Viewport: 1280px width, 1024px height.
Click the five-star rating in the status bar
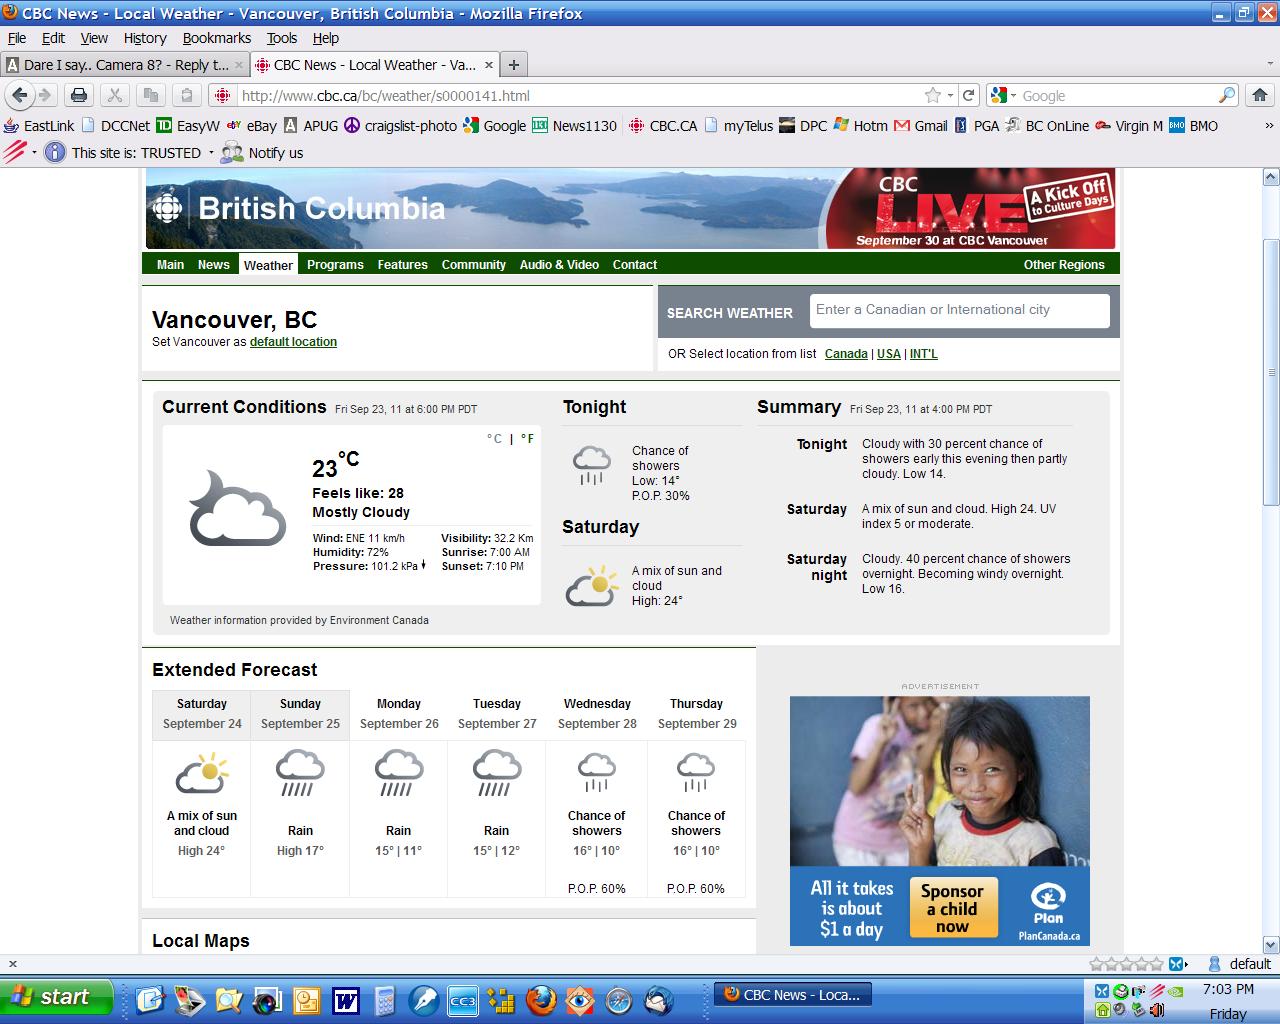1127,964
